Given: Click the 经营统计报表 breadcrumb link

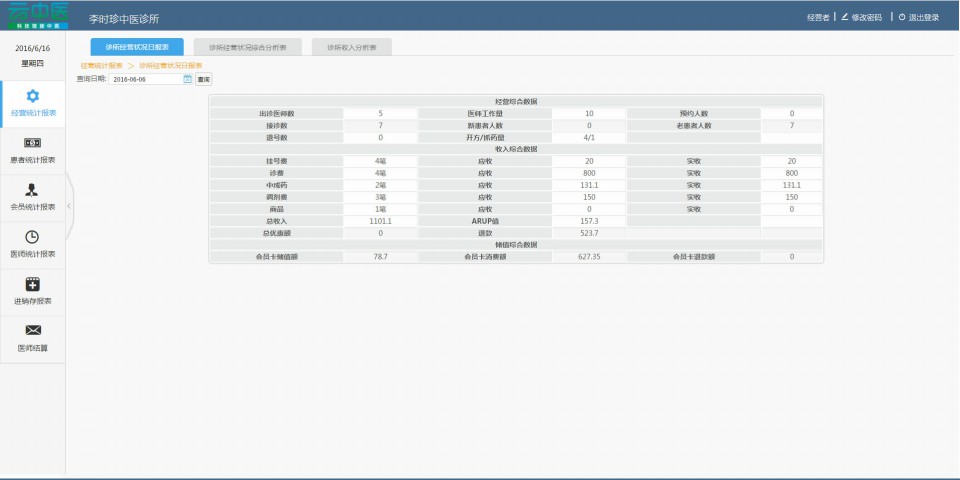Looking at the screenshot, I should point(101,65).
